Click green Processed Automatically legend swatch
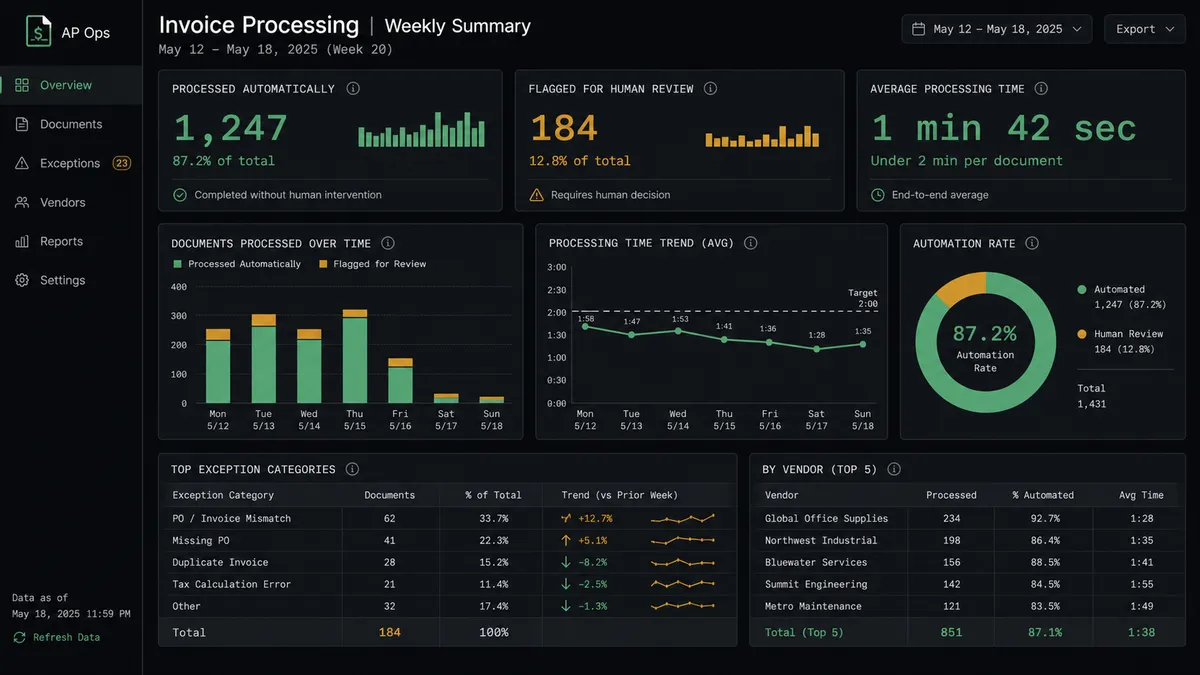Viewport: 1200px width, 675px height. click(178, 264)
